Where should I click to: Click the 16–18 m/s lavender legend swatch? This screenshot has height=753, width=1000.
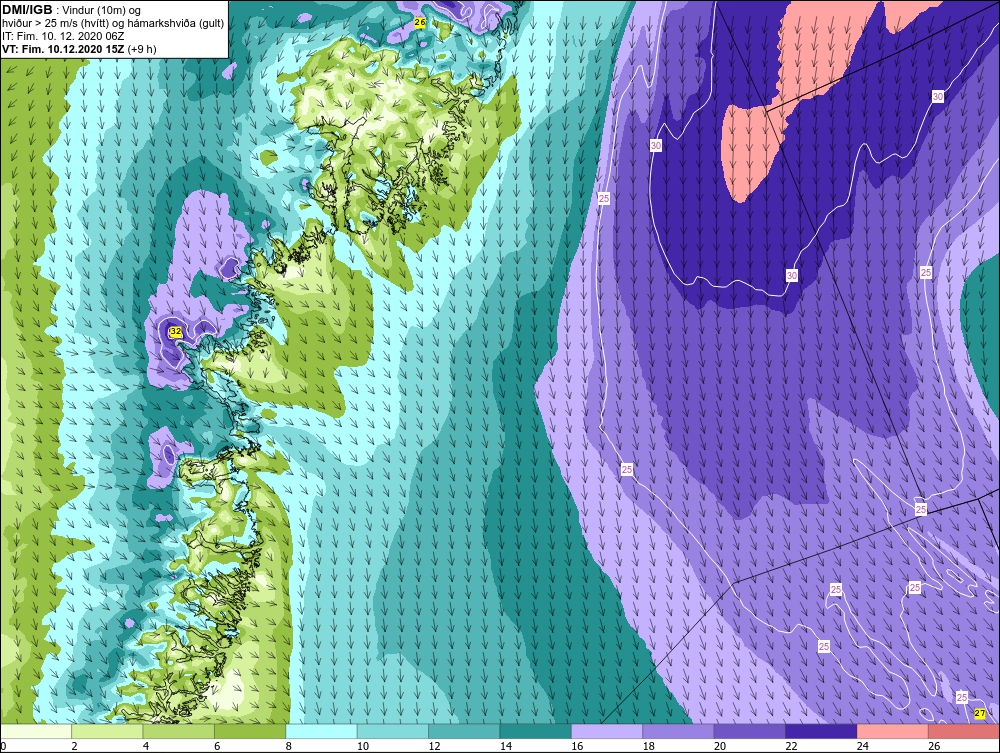[607, 731]
